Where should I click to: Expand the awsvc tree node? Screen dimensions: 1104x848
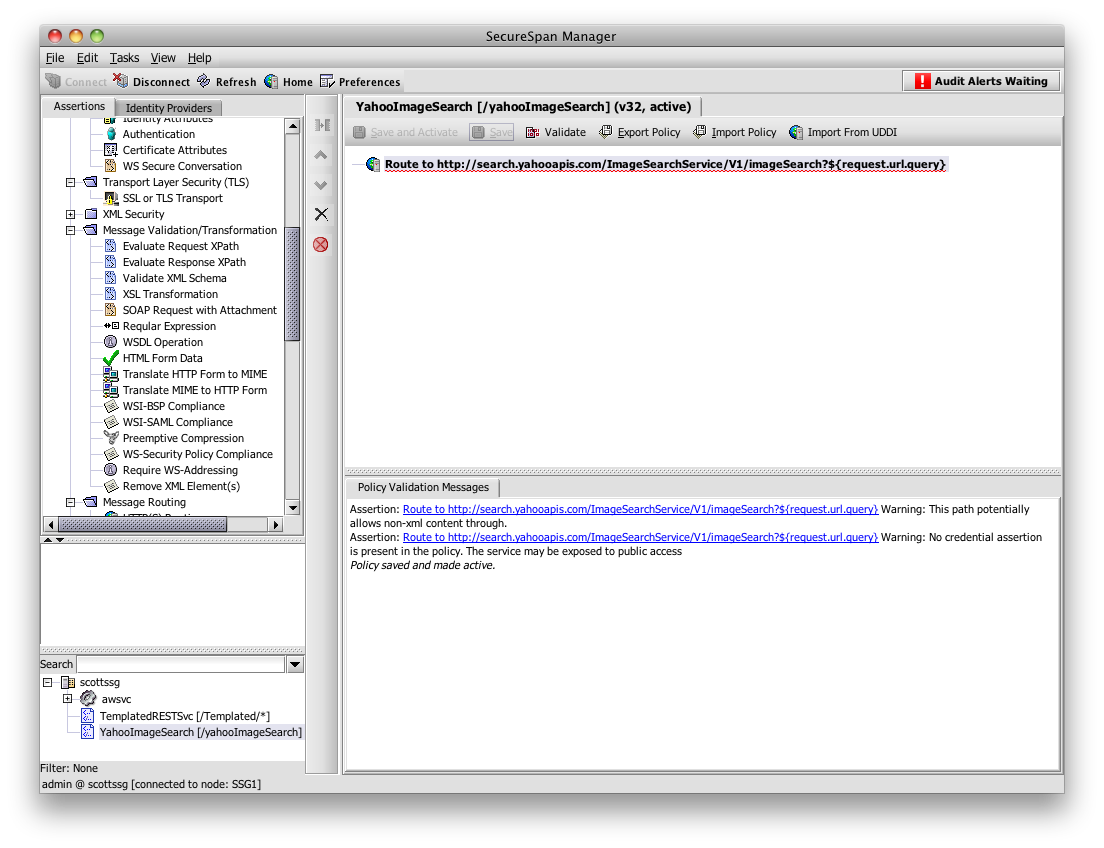coord(68,699)
